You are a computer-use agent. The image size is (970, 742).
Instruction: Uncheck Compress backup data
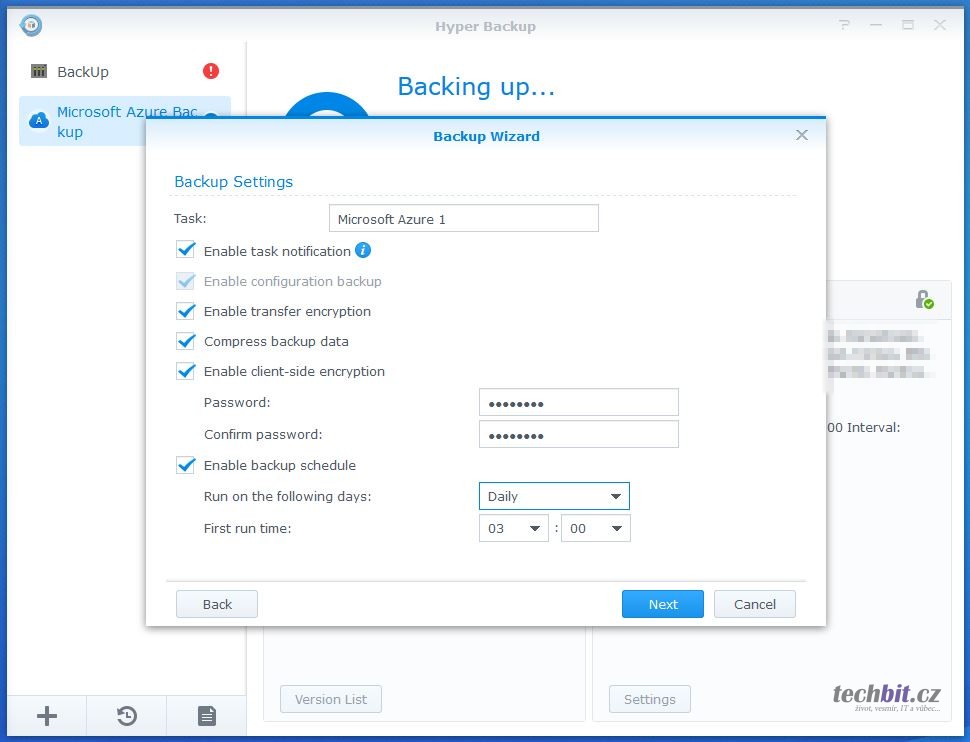click(x=186, y=341)
